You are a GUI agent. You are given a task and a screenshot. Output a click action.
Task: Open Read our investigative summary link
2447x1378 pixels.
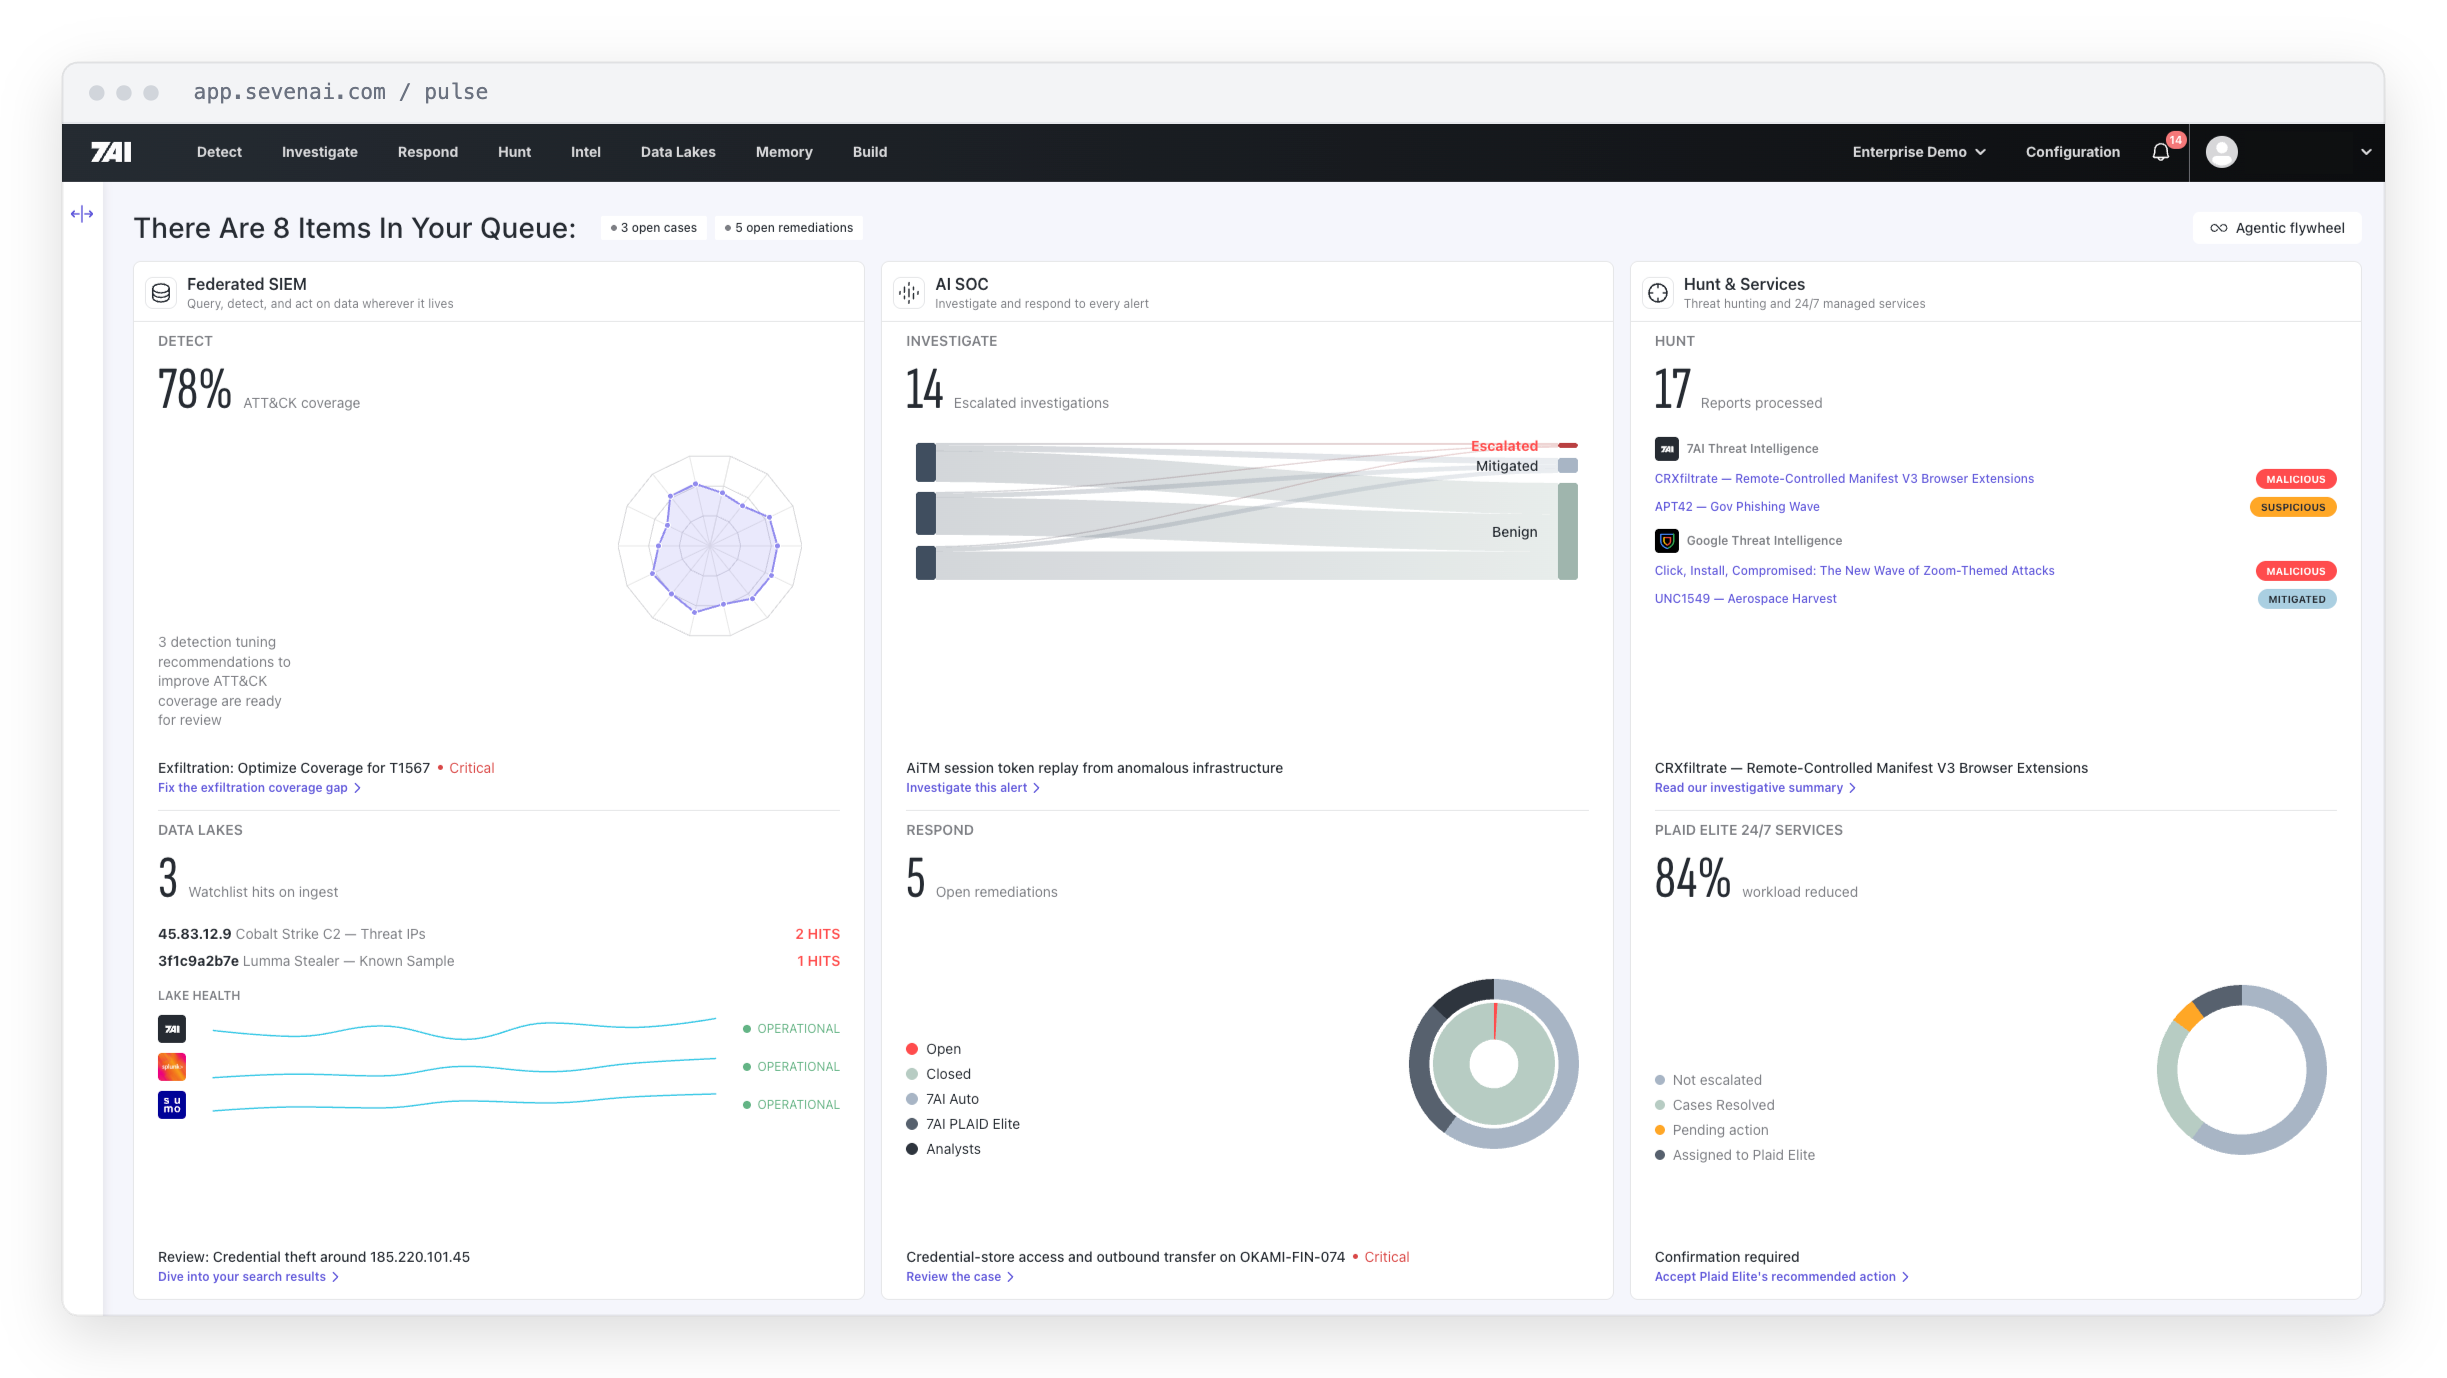(1755, 788)
